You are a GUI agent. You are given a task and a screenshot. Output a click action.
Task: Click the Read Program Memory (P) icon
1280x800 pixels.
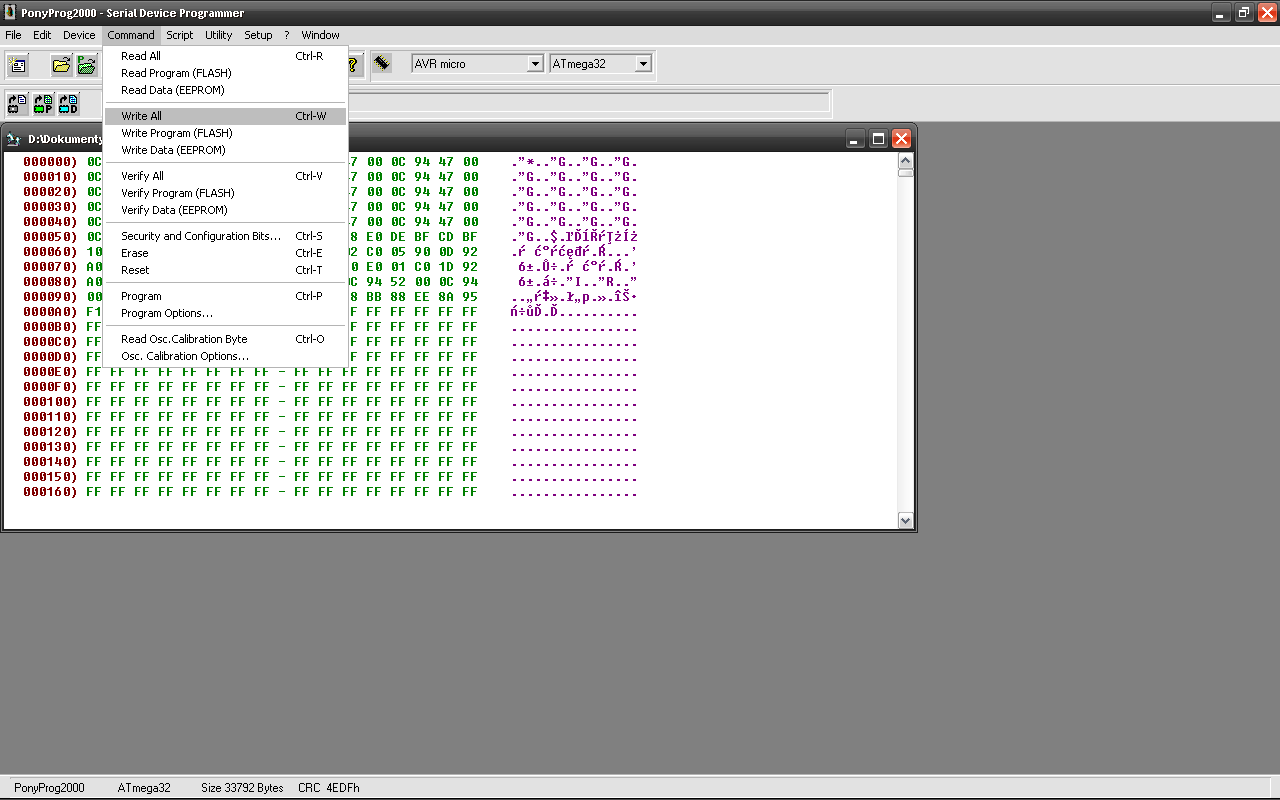43,103
